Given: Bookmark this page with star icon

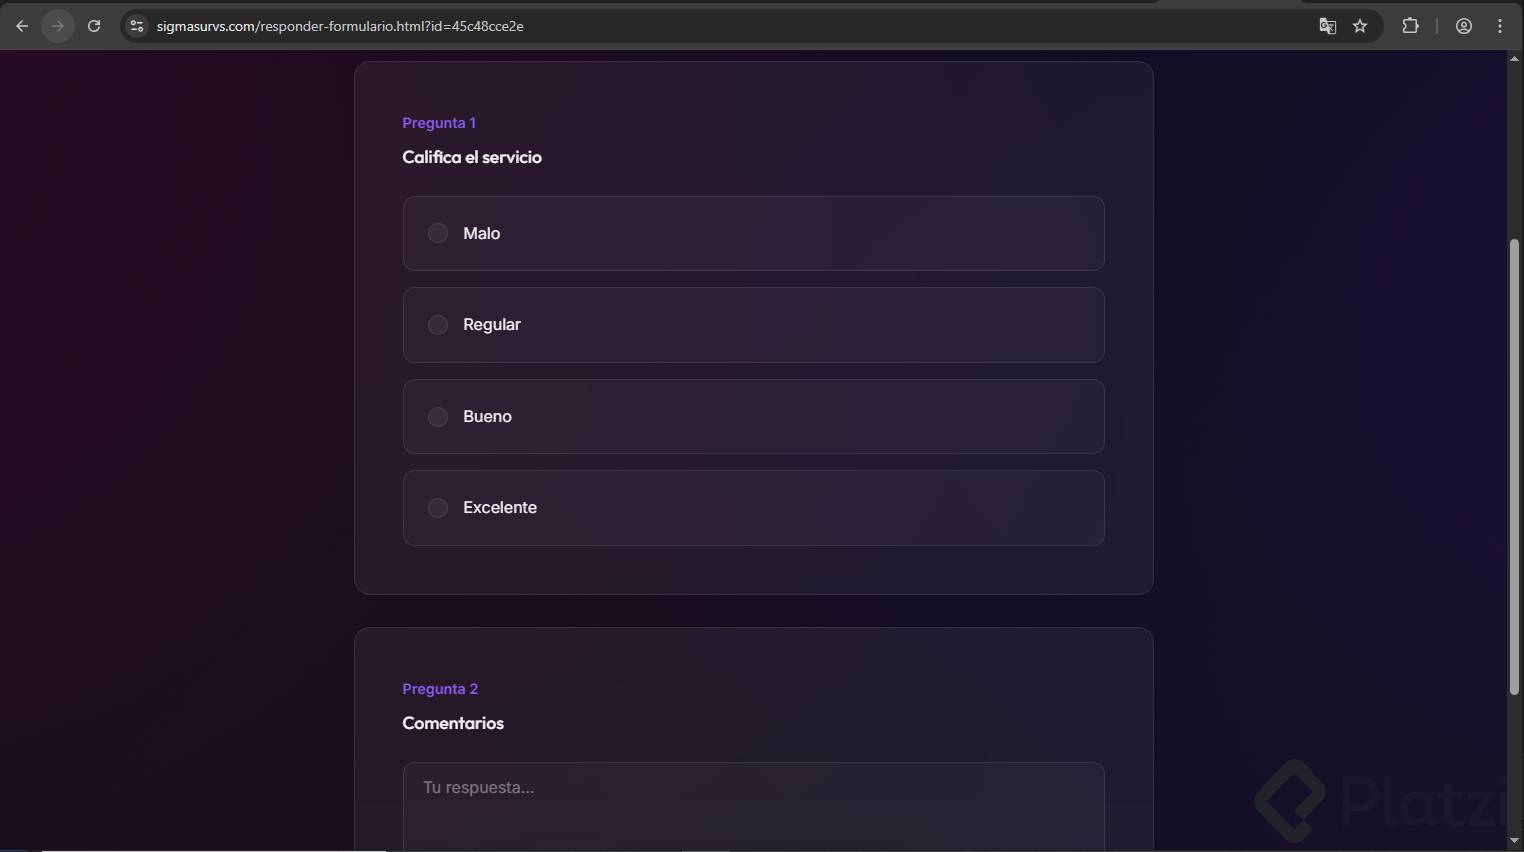Looking at the screenshot, I should click(x=1360, y=26).
